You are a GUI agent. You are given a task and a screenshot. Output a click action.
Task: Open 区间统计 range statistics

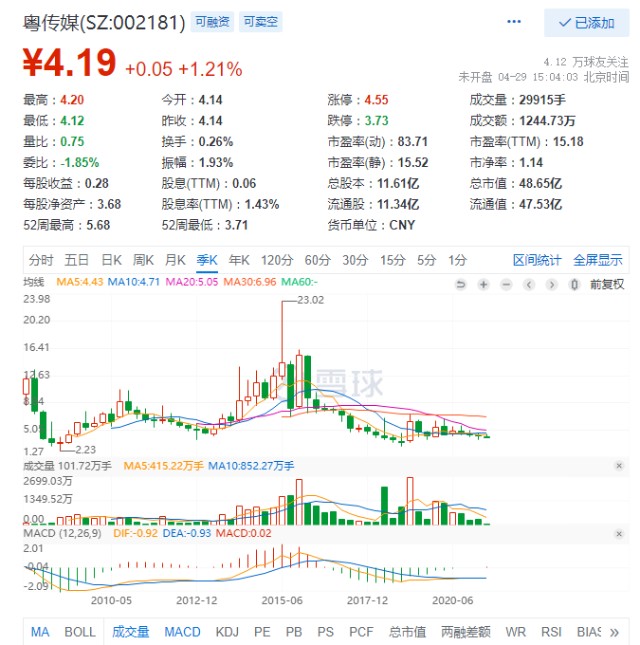click(x=537, y=260)
